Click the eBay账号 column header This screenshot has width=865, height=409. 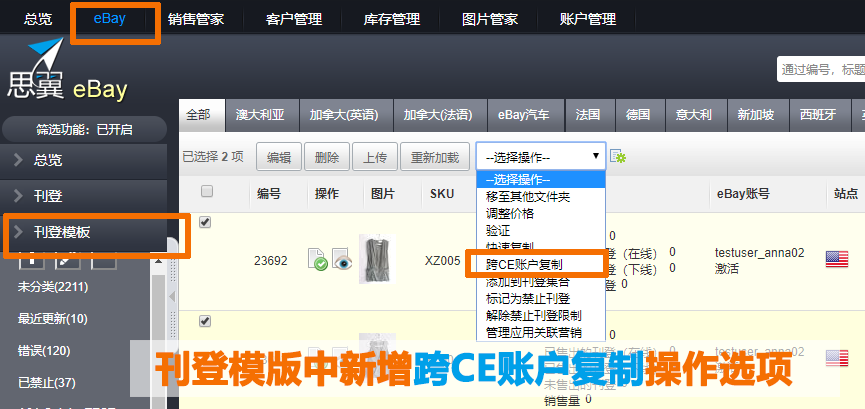point(743,194)
